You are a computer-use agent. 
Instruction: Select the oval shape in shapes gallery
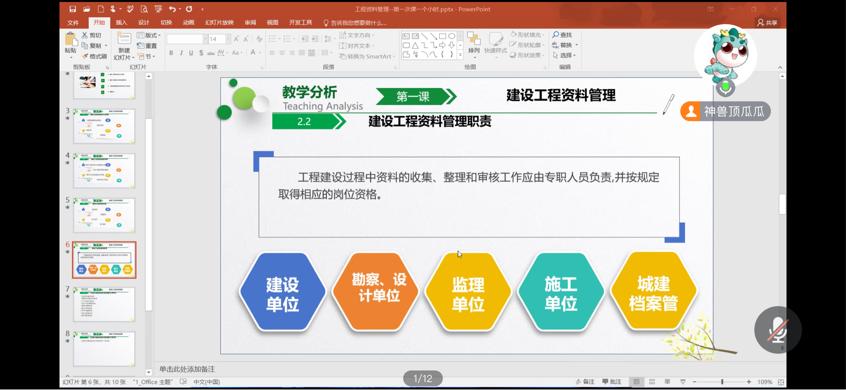[452, 36]
